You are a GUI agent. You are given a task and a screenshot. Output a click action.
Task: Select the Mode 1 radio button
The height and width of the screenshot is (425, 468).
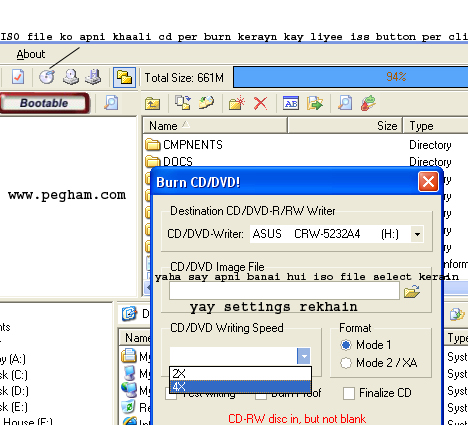click(346, 345)
